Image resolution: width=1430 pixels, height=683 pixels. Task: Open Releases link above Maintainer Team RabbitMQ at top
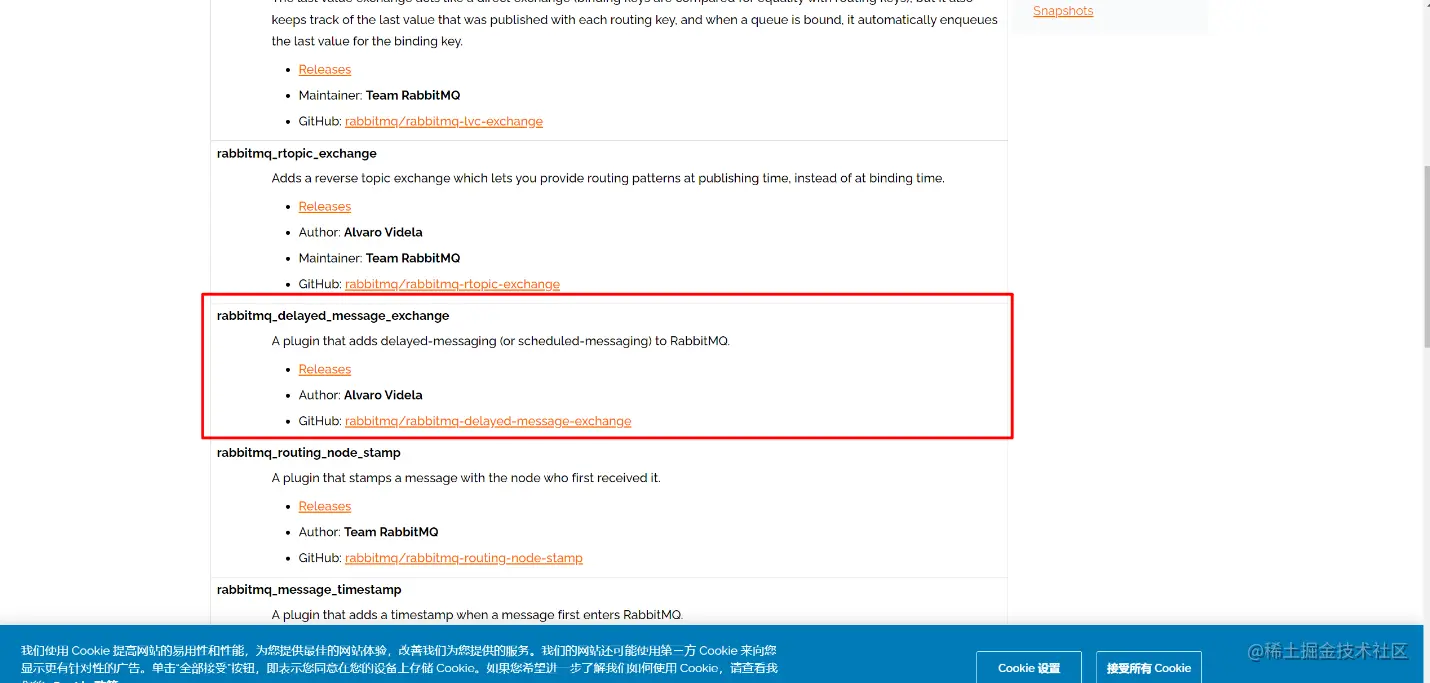tap(325, 69)
